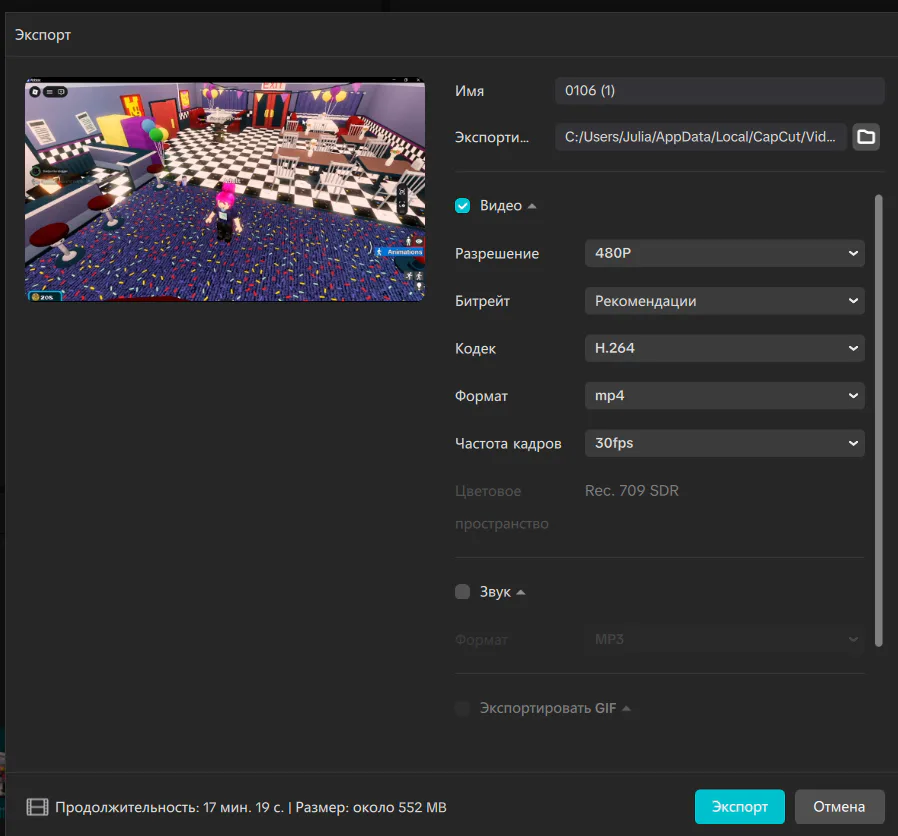
Task: Click the Имя label
Action: (x=469, y=91)
